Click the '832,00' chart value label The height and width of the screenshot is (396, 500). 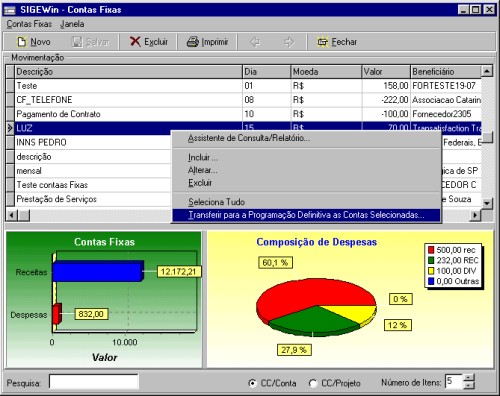click(x=91, y=314)
